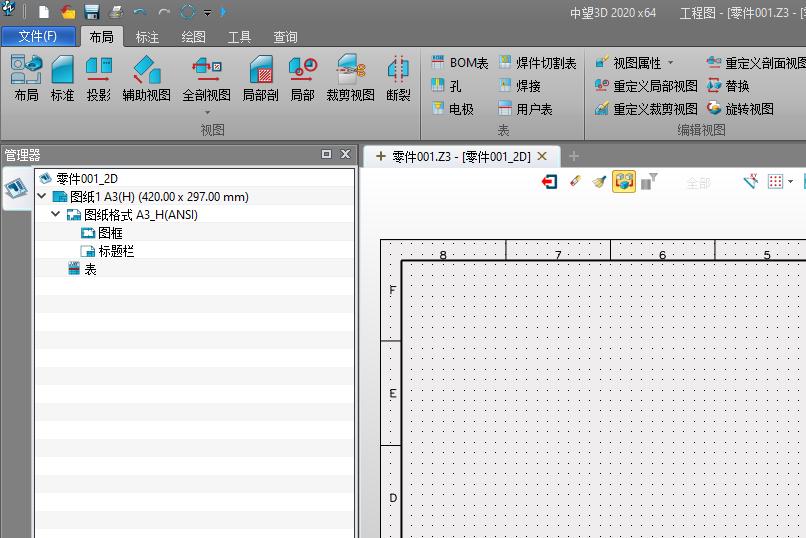Select the 全剖视图 full section tool
The height and width of the screenshot is (538, 806).
207,78
